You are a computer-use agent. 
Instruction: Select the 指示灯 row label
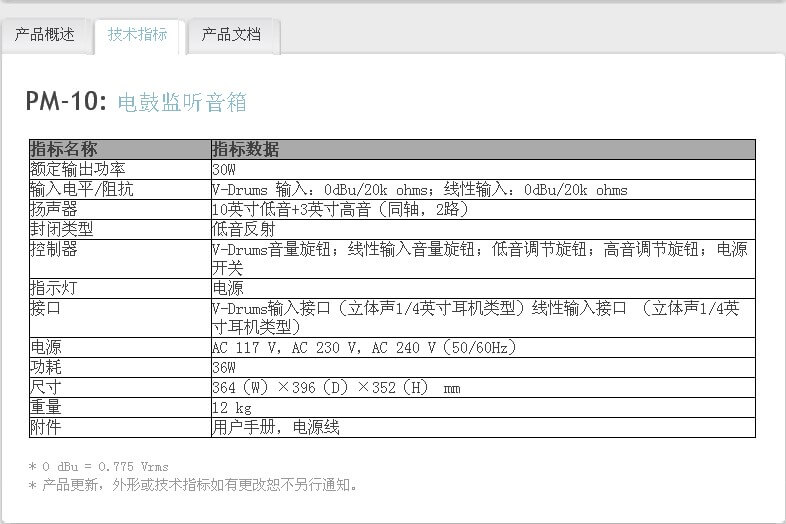(54, 288)
